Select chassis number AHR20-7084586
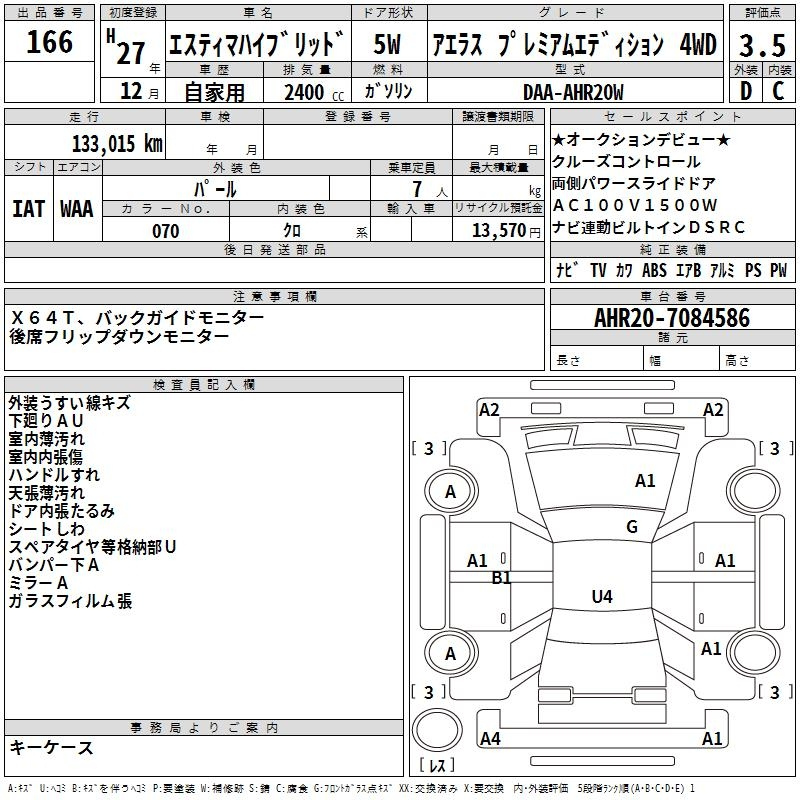Image resolution: width=800 pixels, height=800 pixels. coord(671,318)
